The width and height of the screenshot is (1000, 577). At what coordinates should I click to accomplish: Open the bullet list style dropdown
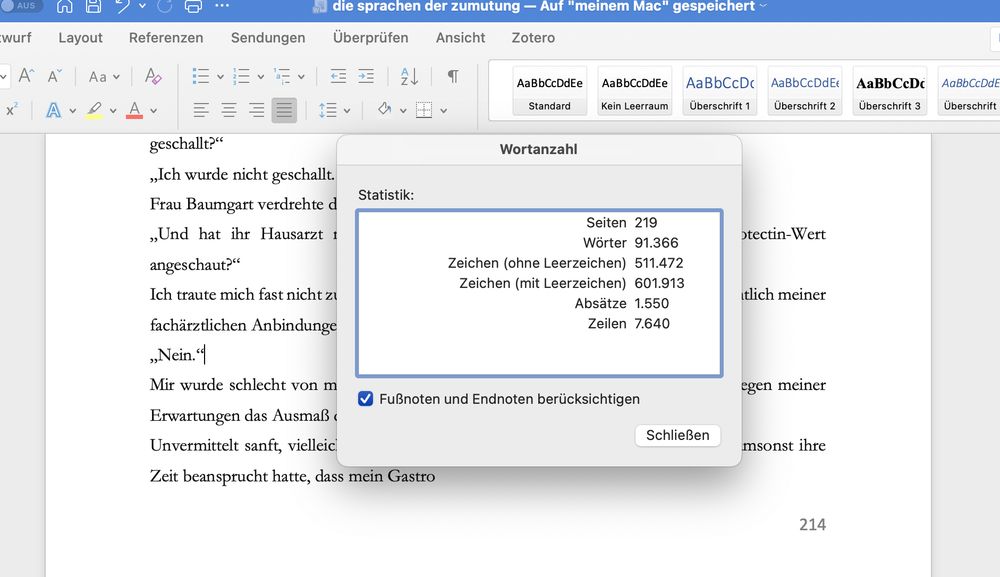click(x=218, y=76)
